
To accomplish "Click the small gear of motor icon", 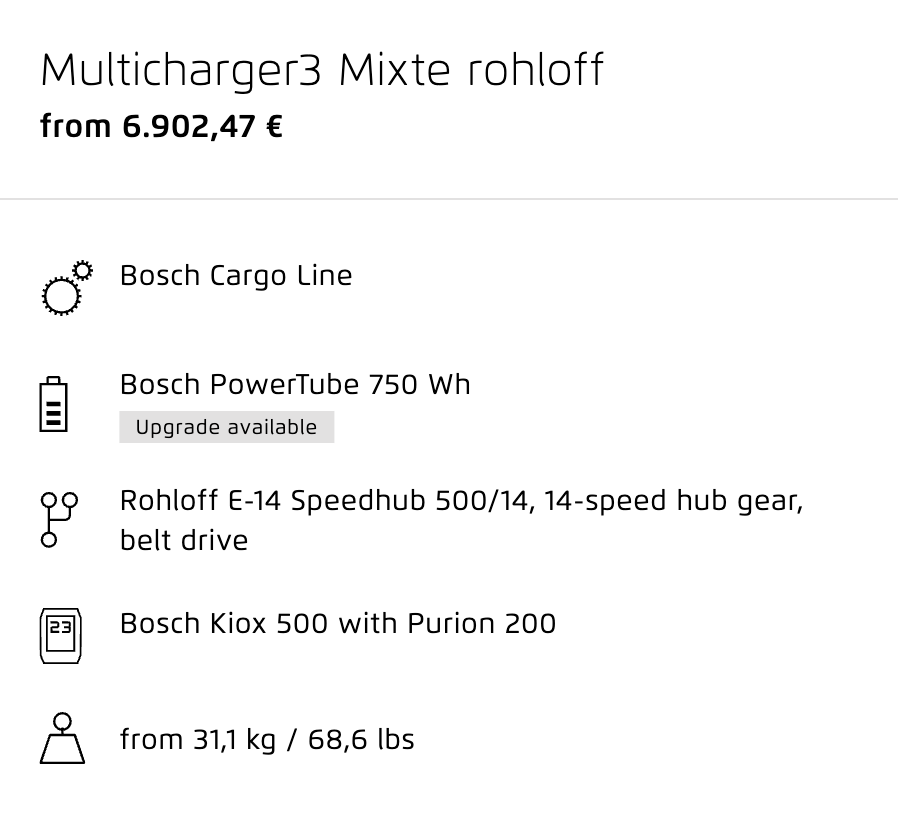I will point(83,270).
